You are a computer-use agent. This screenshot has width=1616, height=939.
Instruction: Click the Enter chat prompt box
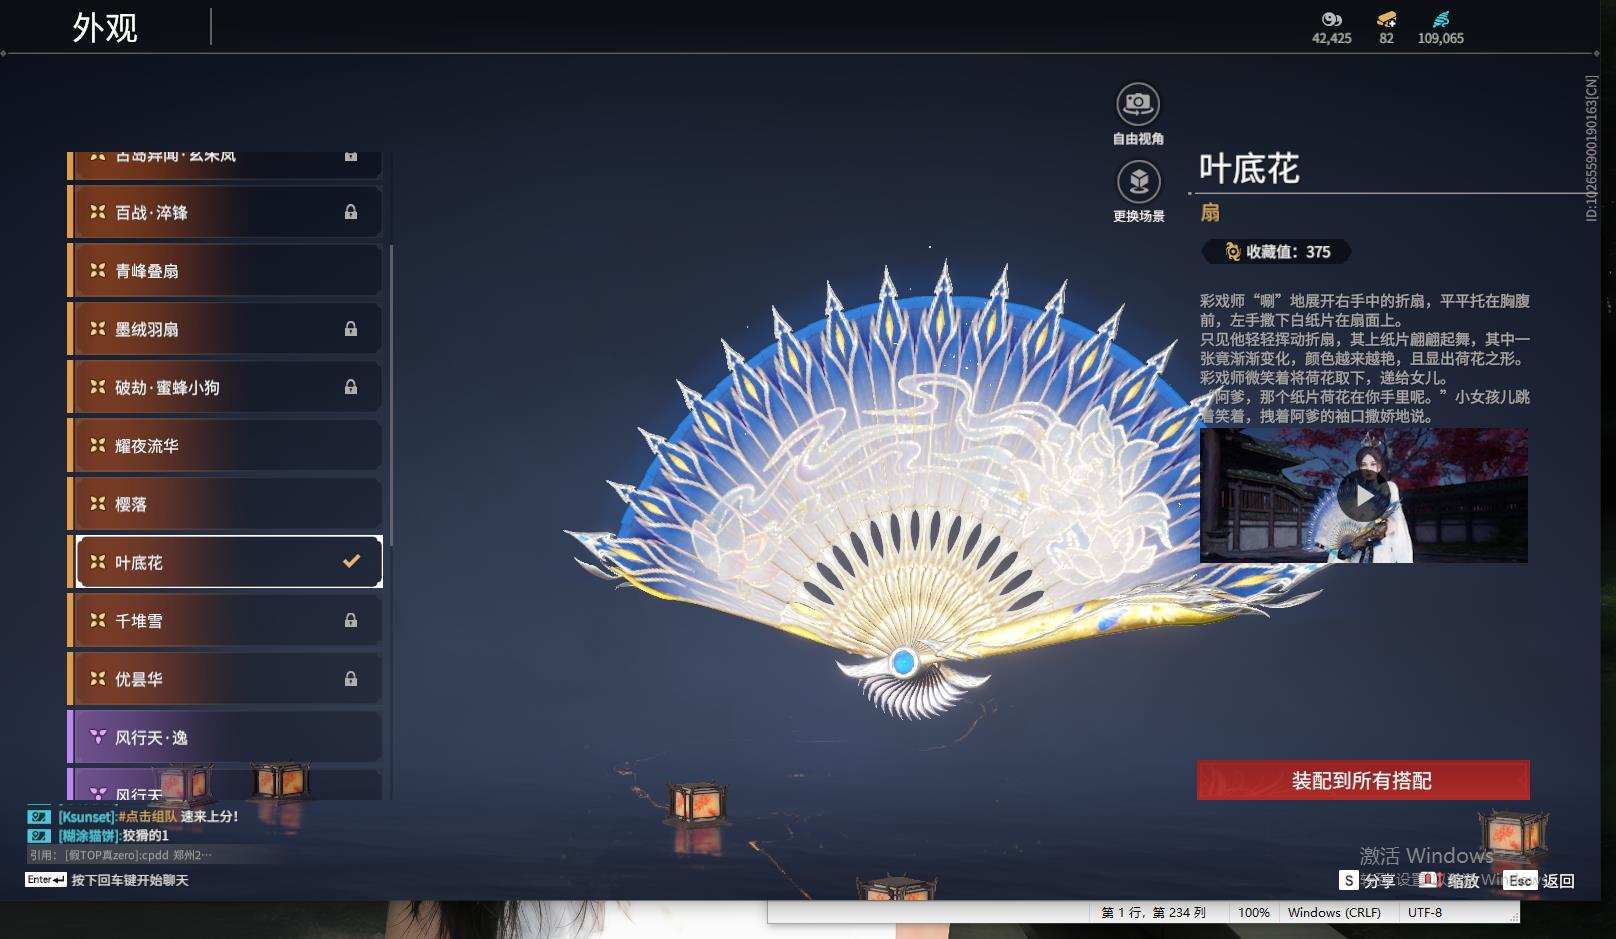[x=107, y=880]
